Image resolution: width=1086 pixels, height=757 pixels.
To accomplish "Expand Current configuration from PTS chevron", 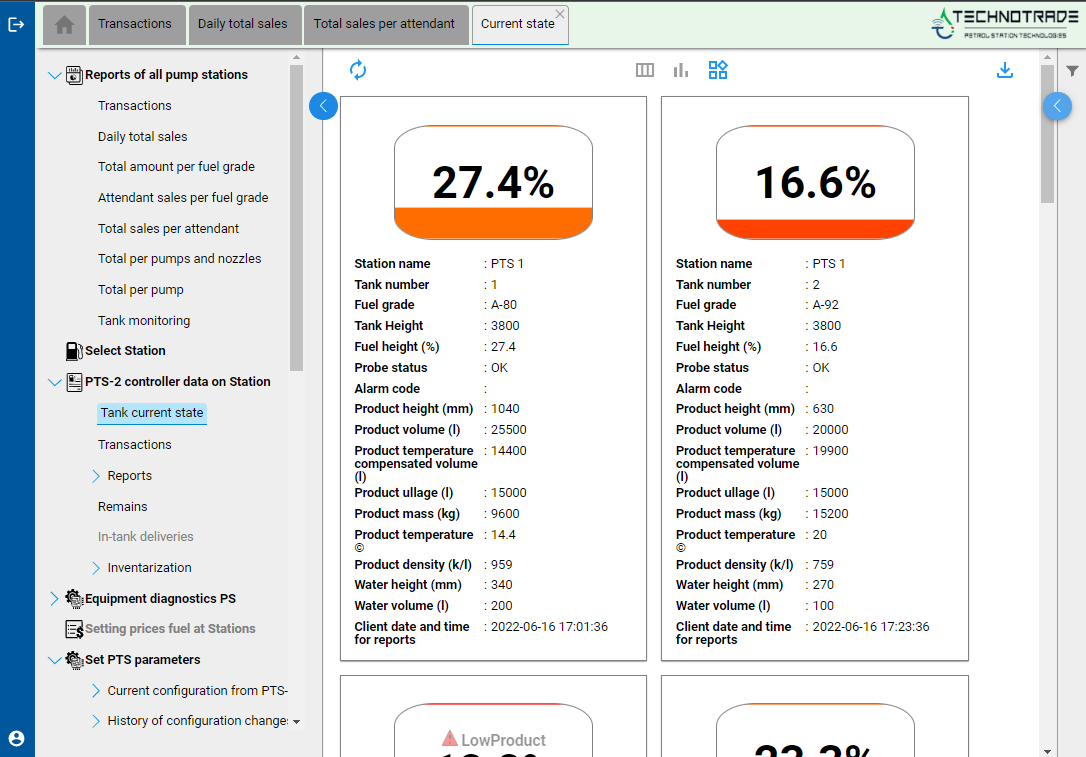I will point(96,691).
